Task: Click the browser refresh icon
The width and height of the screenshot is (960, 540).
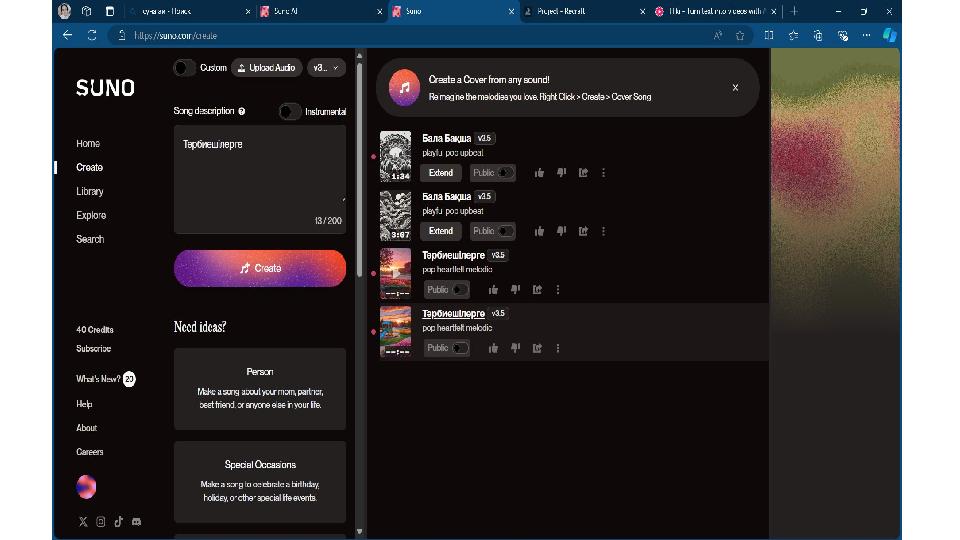Action: point(92,36)
